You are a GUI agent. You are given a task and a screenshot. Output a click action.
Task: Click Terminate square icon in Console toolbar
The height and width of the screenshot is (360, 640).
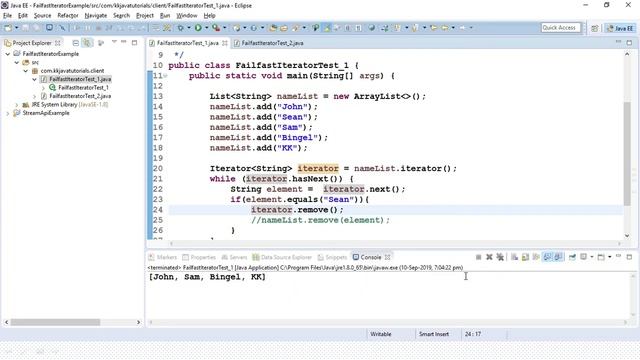(x=478, y=257)
